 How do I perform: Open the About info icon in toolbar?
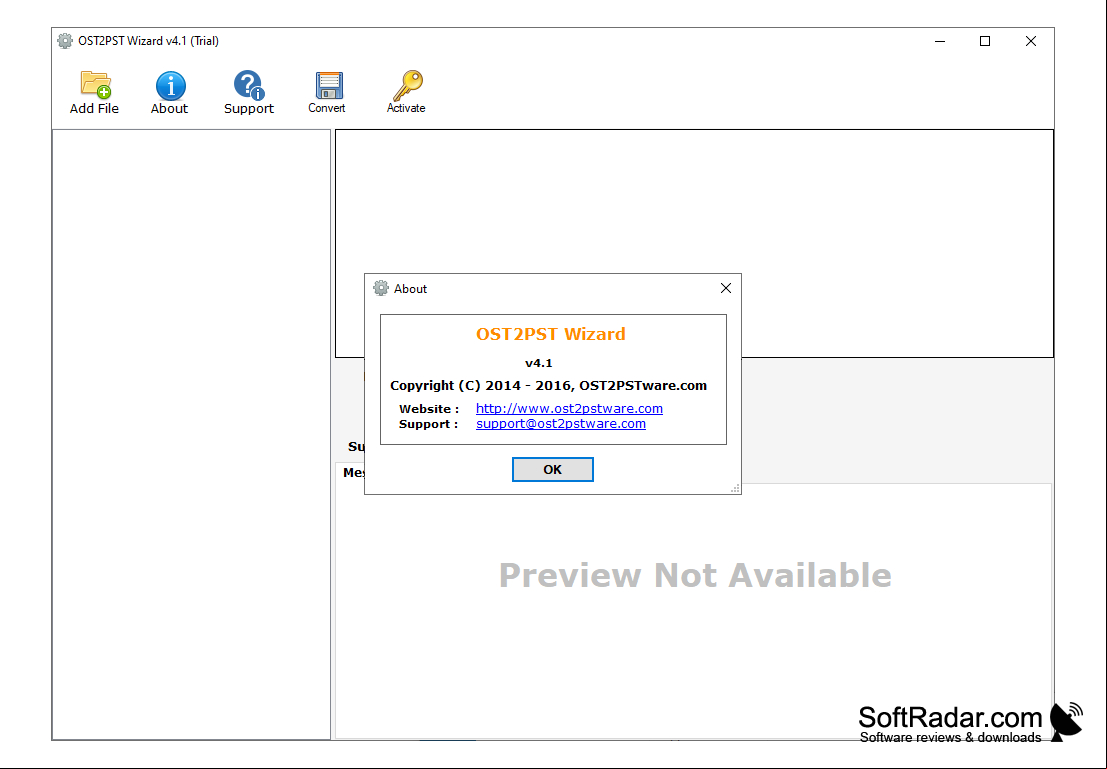click(170, 85)
